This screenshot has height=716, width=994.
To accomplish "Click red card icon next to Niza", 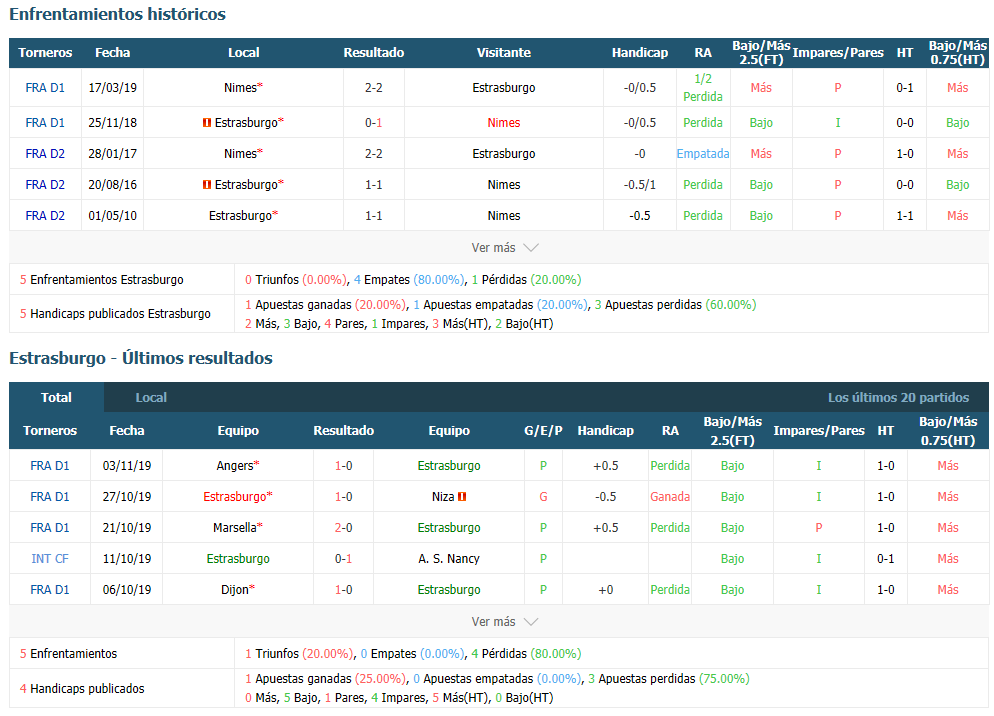I will click(462, 497).
